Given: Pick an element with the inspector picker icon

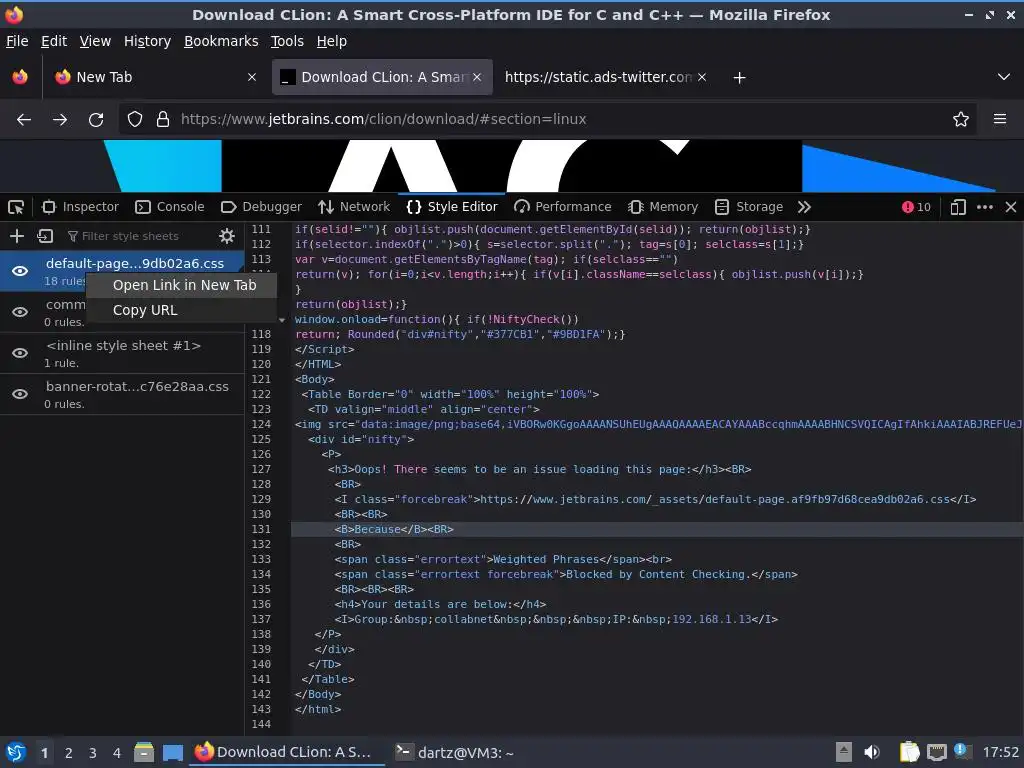Looking at the screenshot, I should tap(16, 207).
